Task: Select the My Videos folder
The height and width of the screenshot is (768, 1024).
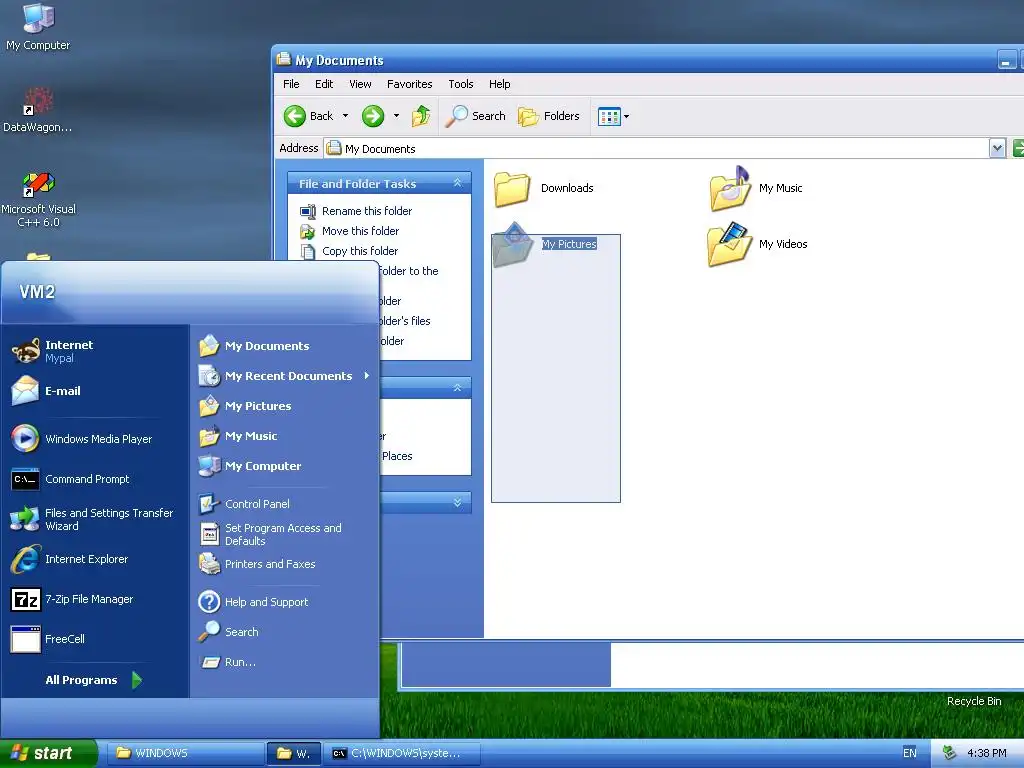Action: pyautogui.click(x=758, y=244)
